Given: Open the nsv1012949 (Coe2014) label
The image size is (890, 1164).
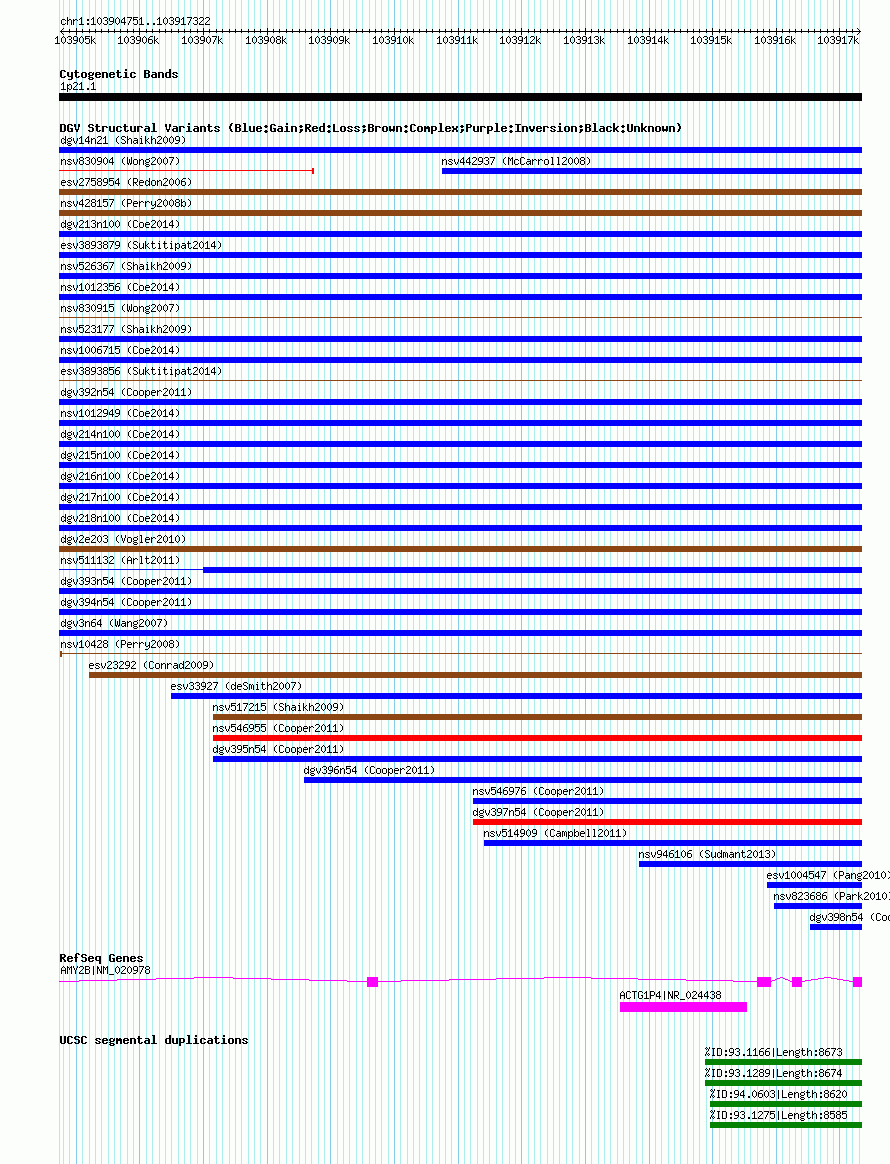Looking at the screenshot, I should 120,413.
